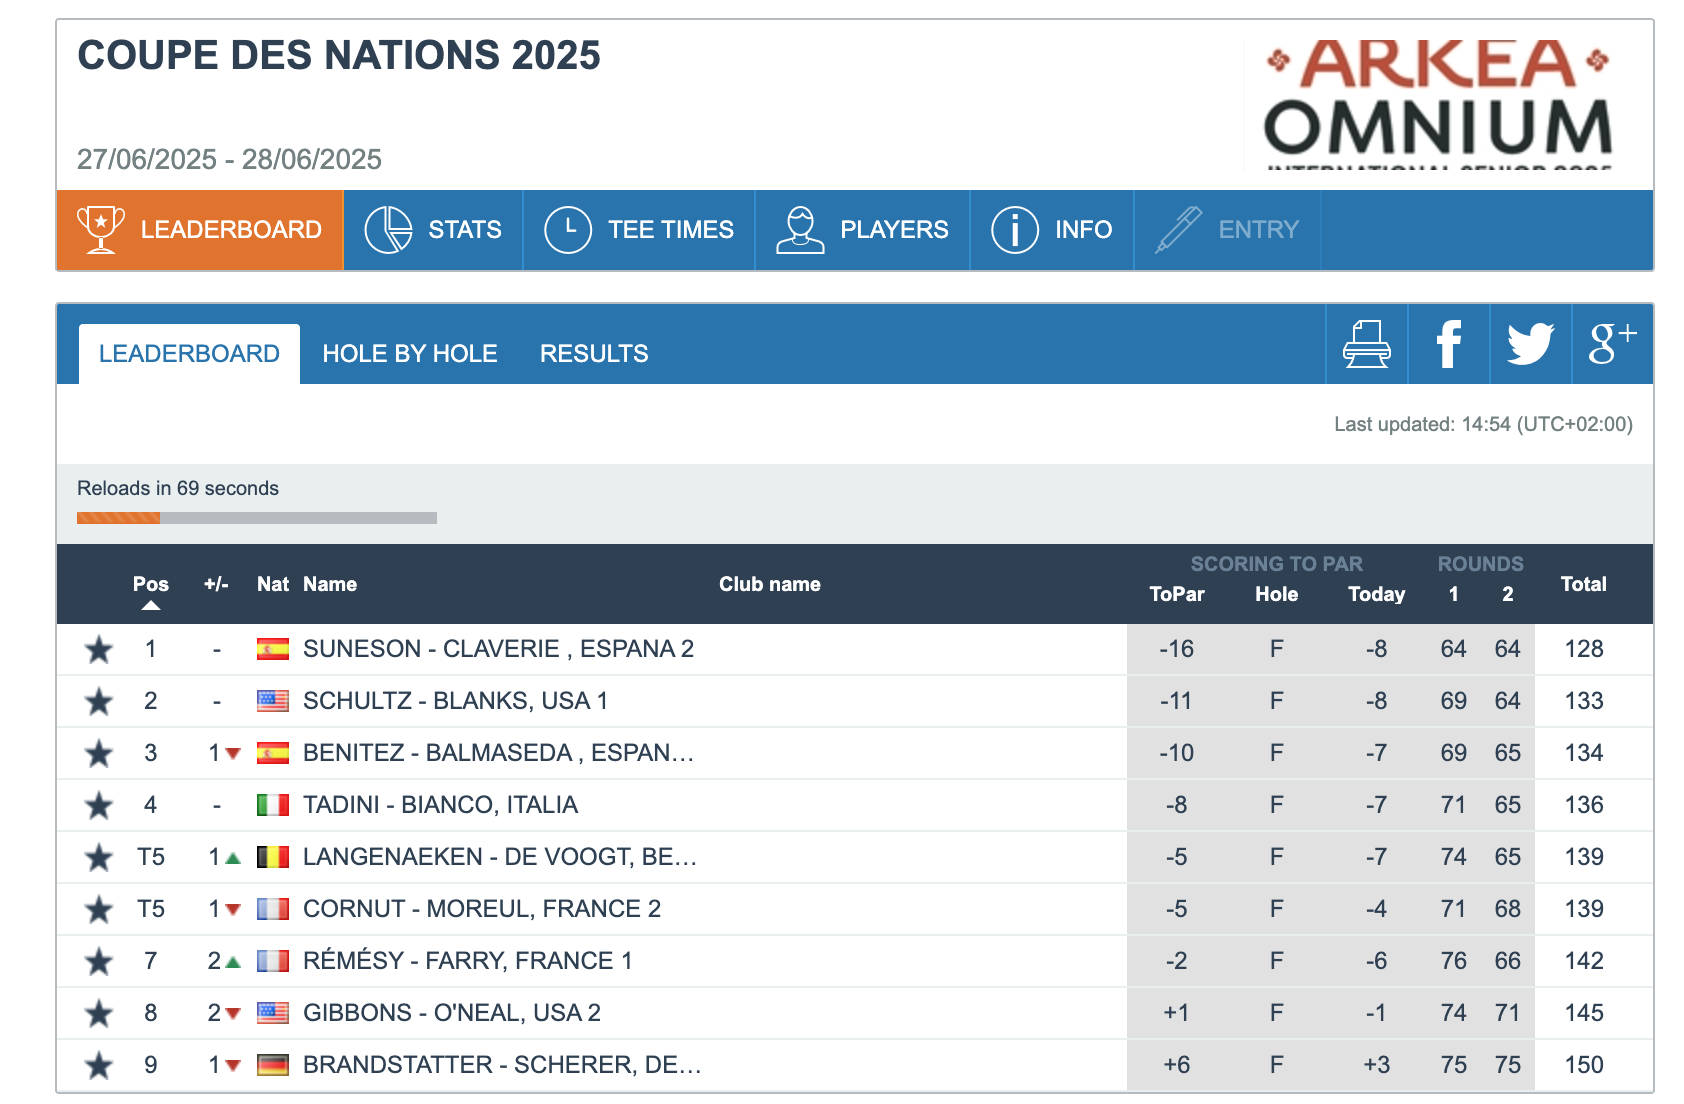Open Tee Times clock section
1684x1104 pixels.
point(638,230)
